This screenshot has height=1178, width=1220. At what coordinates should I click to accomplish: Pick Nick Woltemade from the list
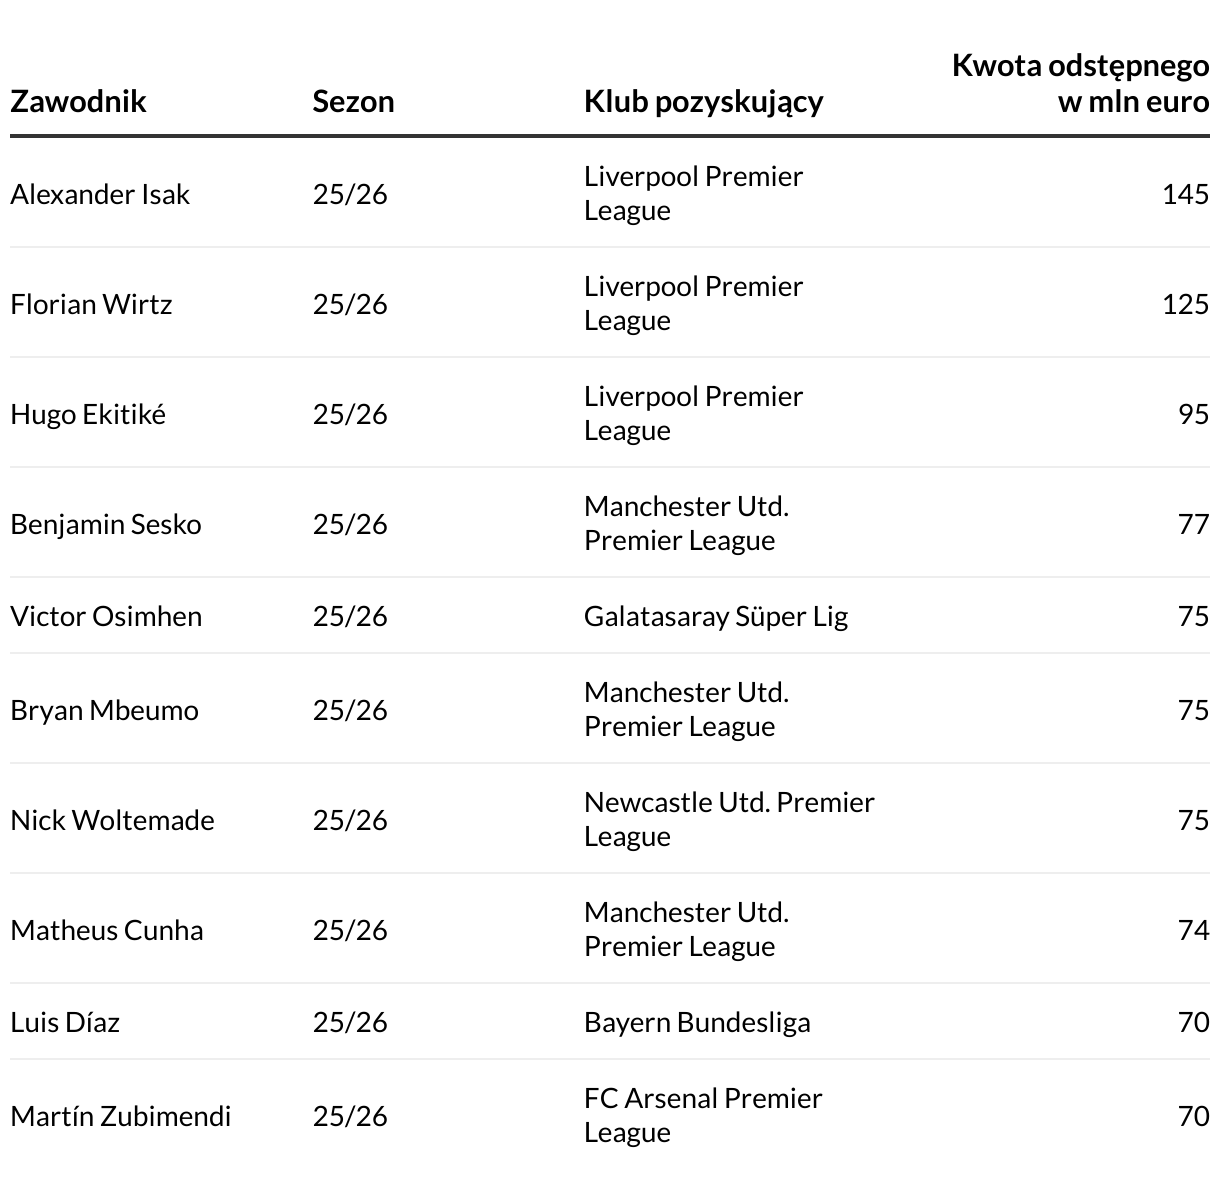[x=112, y=820]
